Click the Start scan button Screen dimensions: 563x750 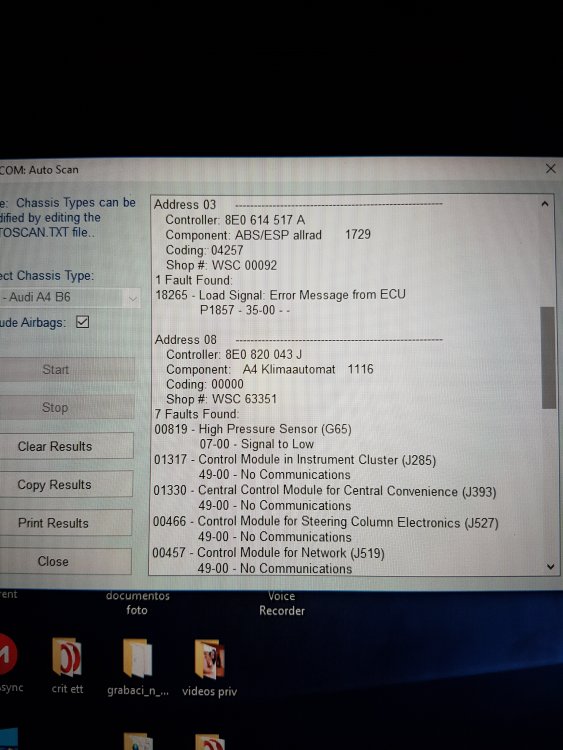tap(65, 369)
